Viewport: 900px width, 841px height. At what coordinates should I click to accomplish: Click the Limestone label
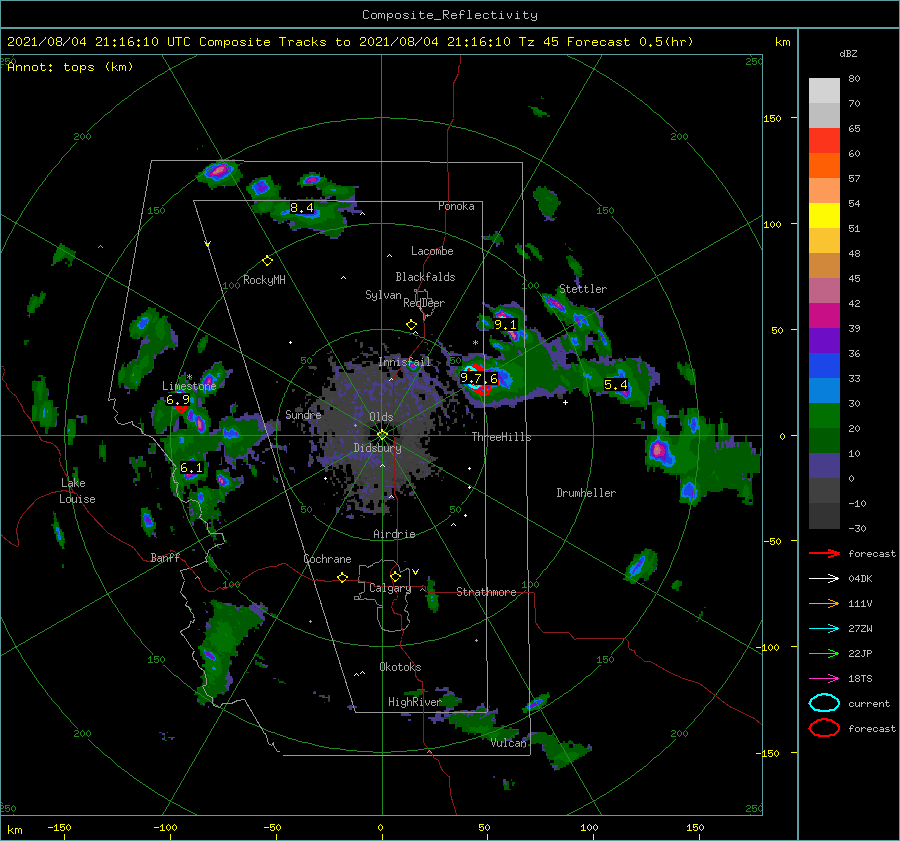coord(189,386)
